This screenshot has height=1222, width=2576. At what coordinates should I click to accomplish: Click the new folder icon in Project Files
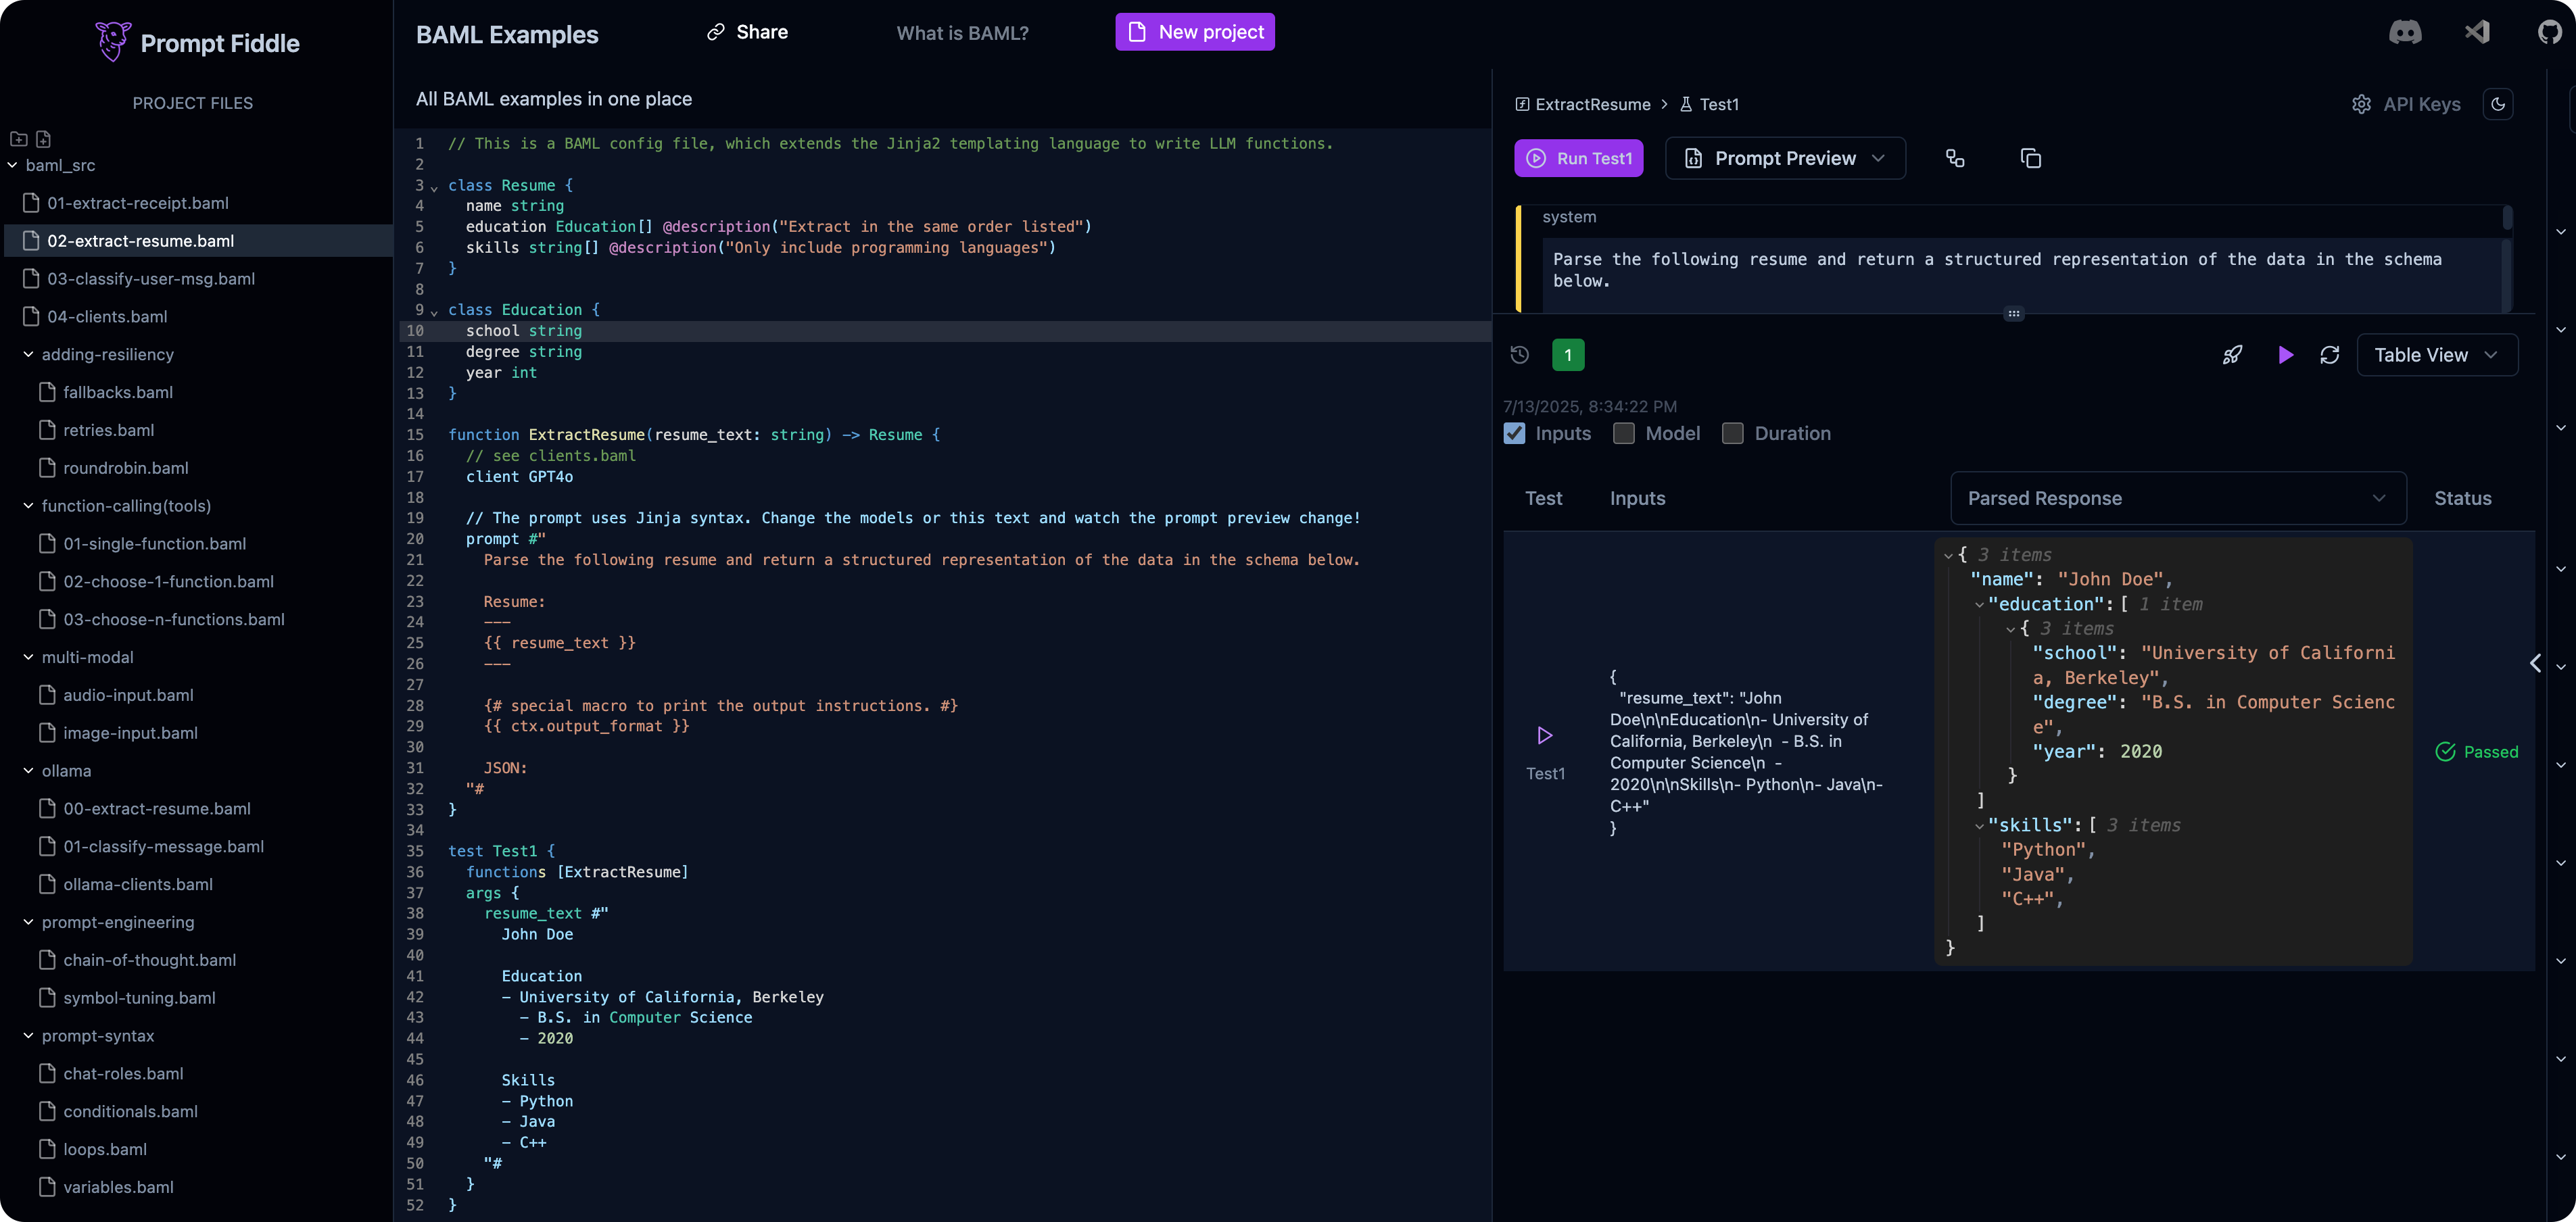[18, 139]
